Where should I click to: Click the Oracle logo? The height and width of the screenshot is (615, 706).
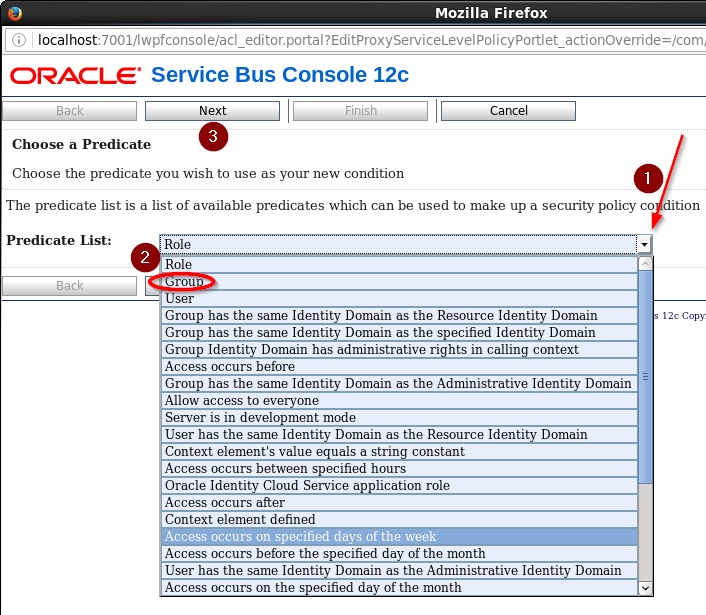click(76, 77)
